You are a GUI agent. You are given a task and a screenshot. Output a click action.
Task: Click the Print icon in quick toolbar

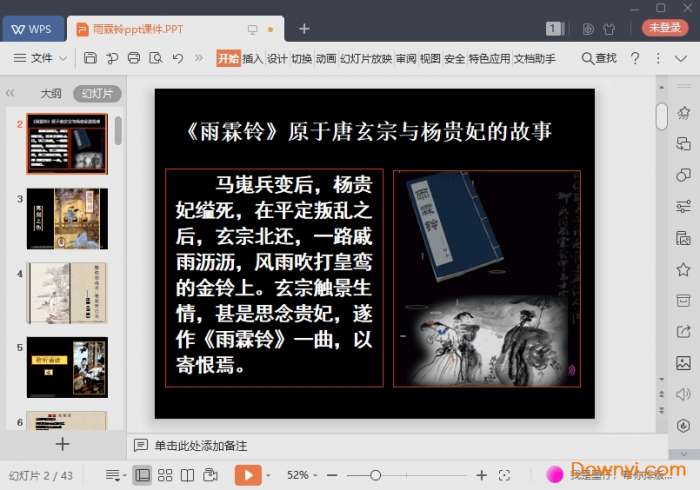[x=134, y=59]
